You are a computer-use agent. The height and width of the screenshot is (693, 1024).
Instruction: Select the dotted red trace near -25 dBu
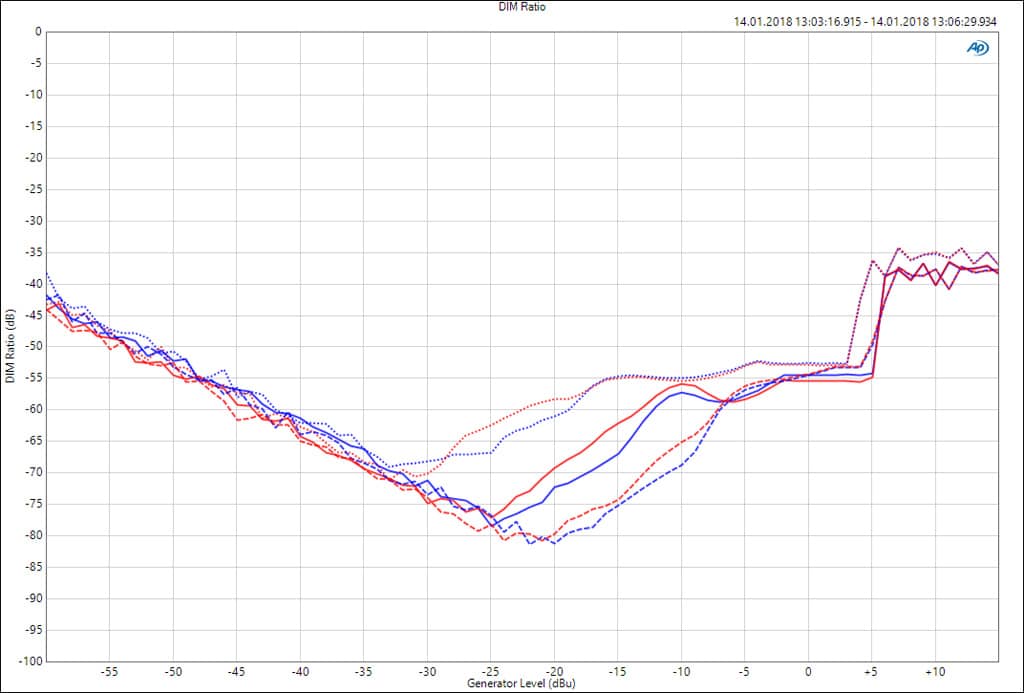pyautogui.click(x=491, y=423)
